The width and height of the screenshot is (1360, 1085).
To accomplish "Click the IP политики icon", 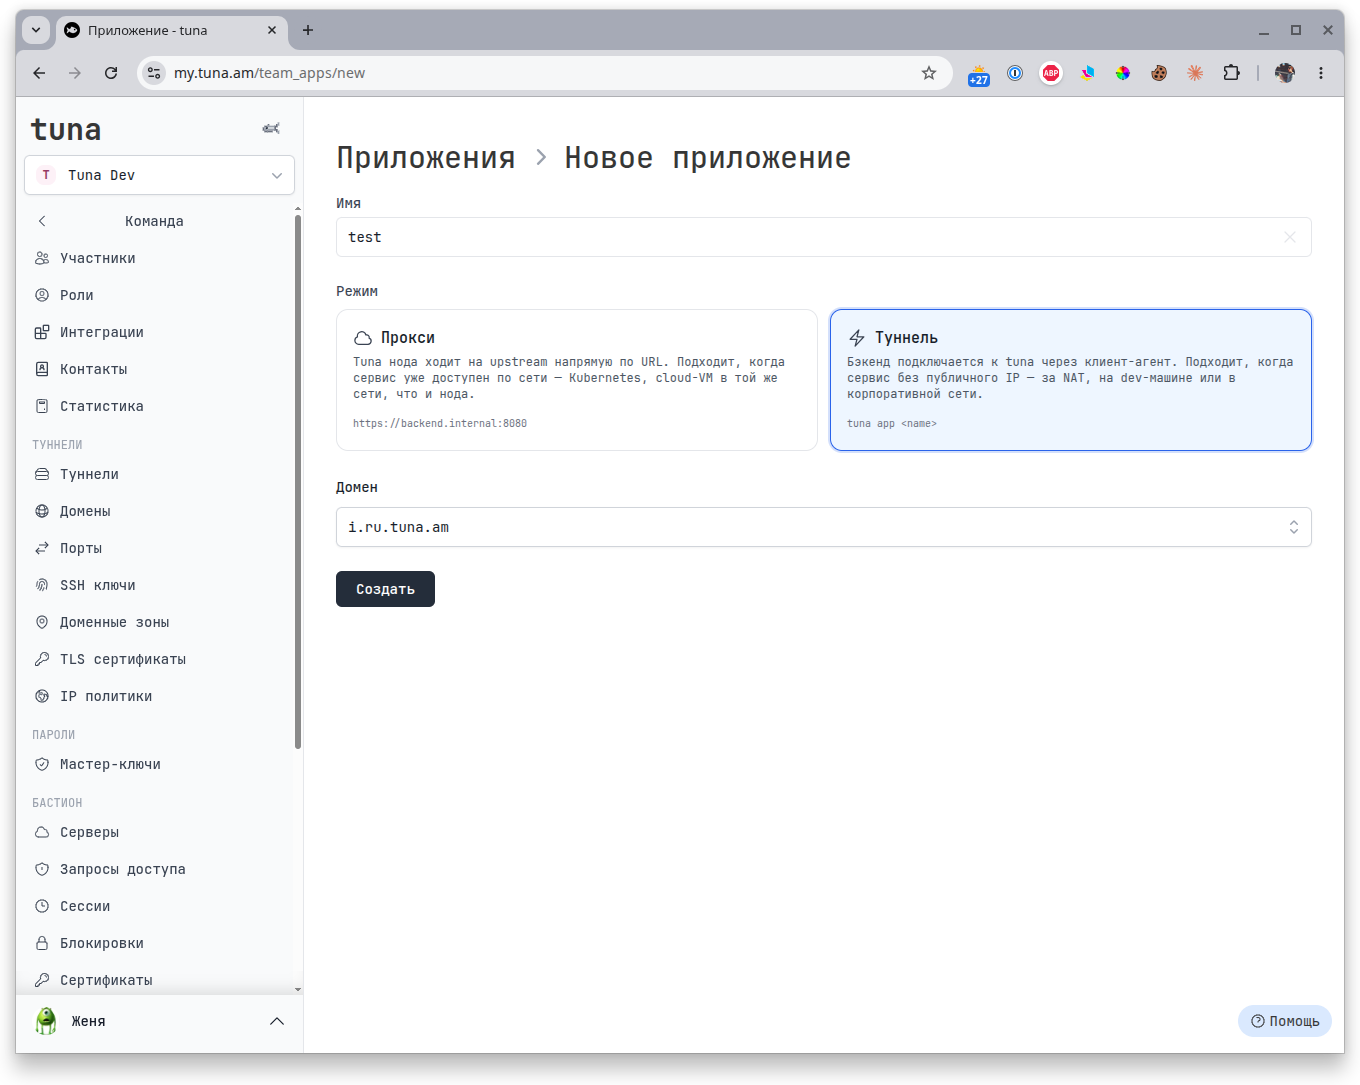I will click(42, 696).
